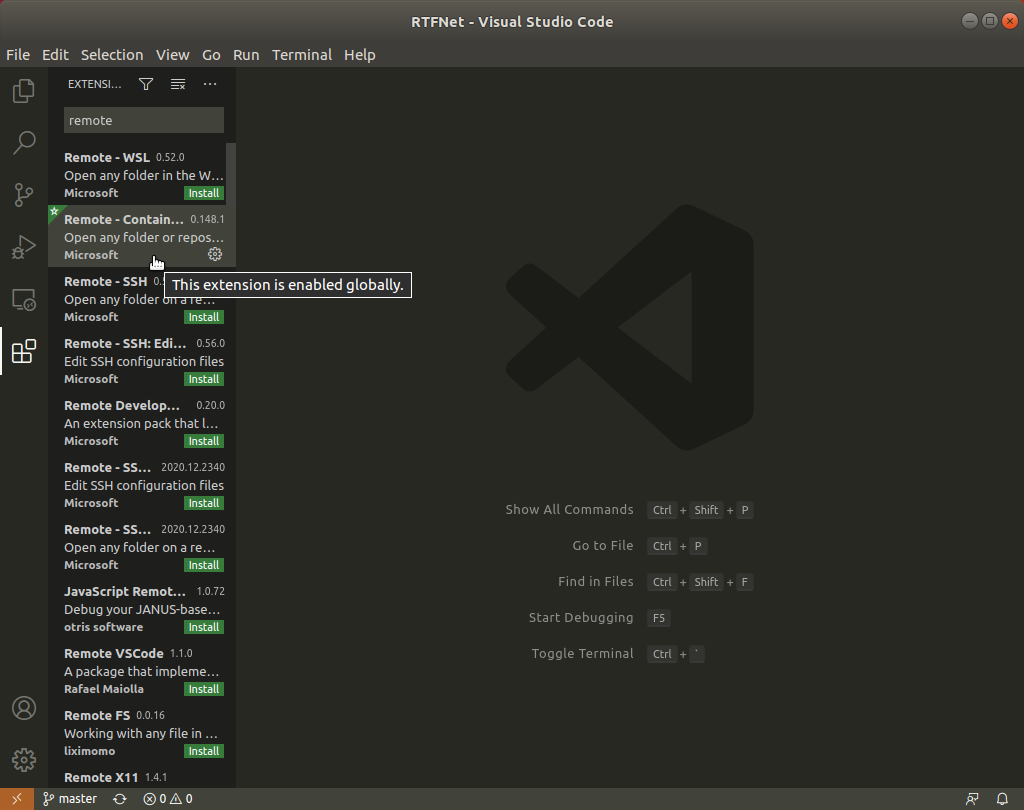Open the Terminal menu
The width and height of the screenshot is (1024, 810).
pyautogui.click(x=302, y=55)
